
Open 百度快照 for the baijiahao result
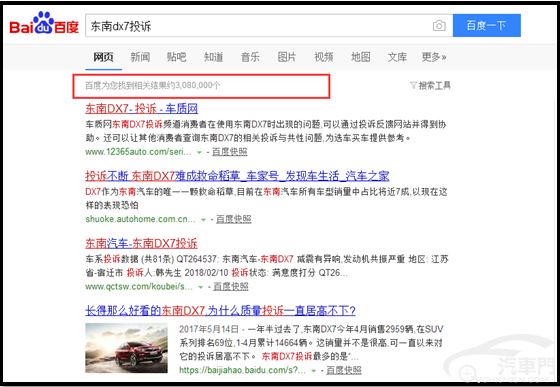tap(344, 370)
